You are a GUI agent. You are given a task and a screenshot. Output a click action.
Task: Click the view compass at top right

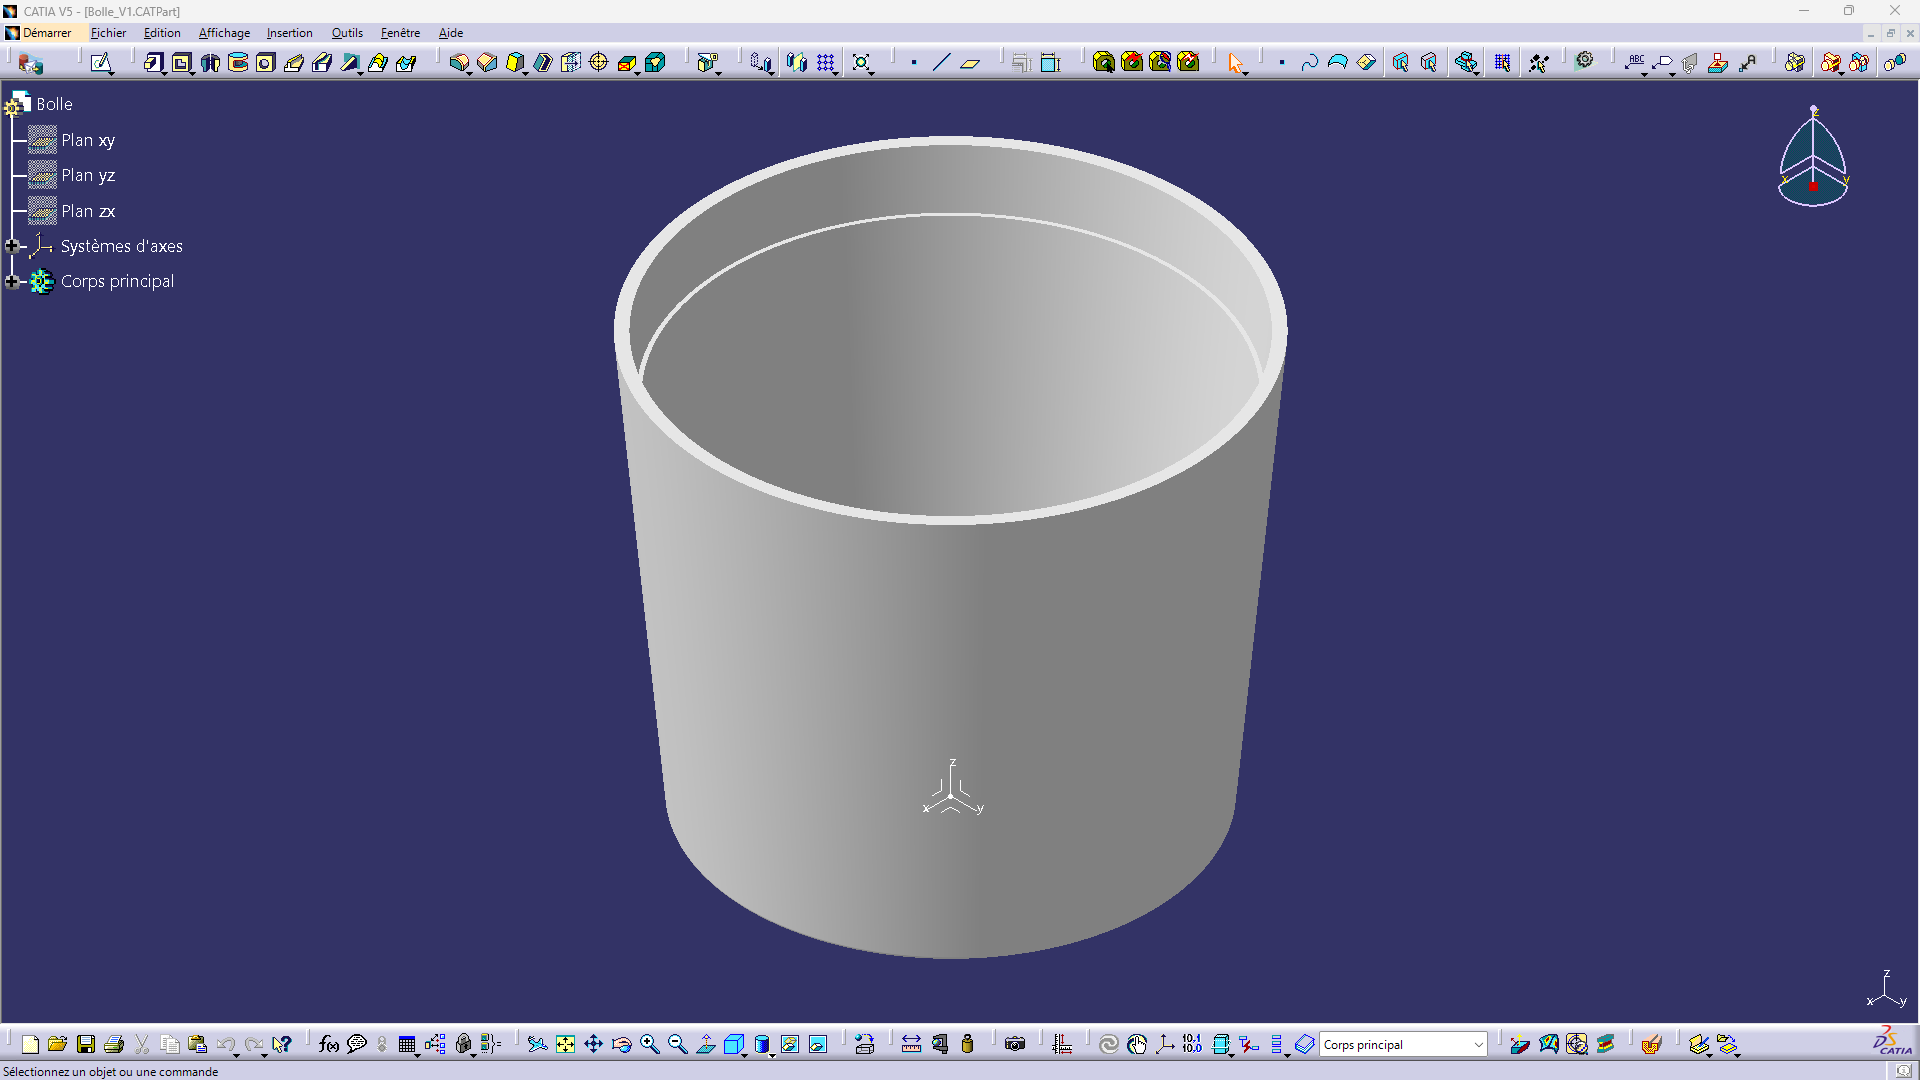1813,156
